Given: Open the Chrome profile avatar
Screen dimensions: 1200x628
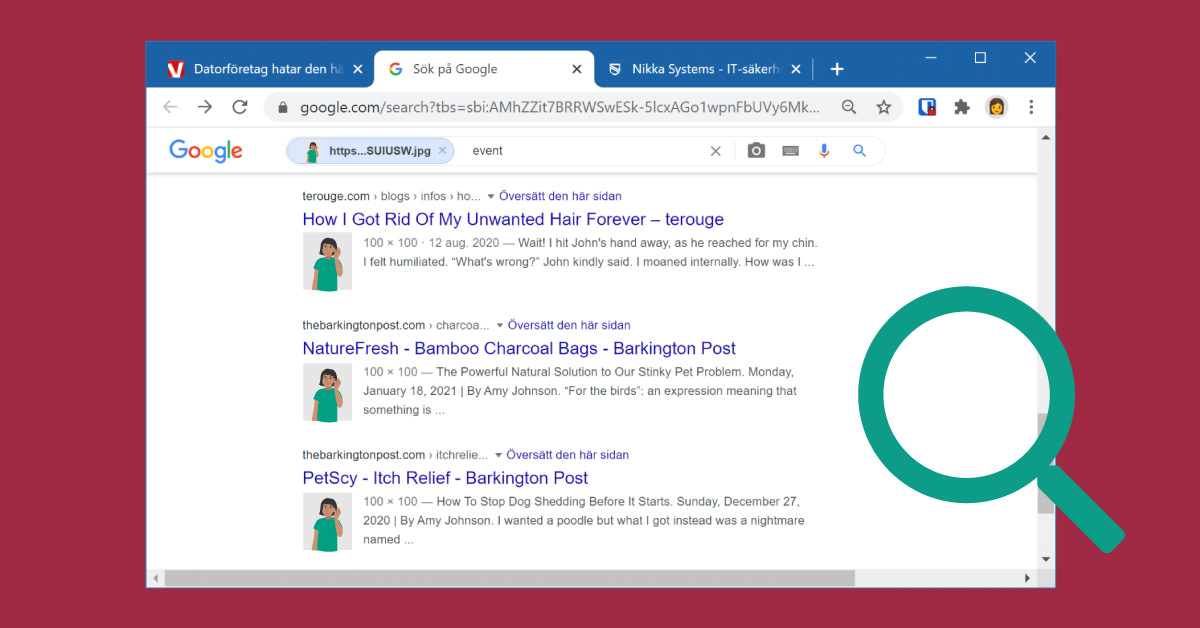Looking at the screenshot, I should pyautogui.click(x=996, y=107).
